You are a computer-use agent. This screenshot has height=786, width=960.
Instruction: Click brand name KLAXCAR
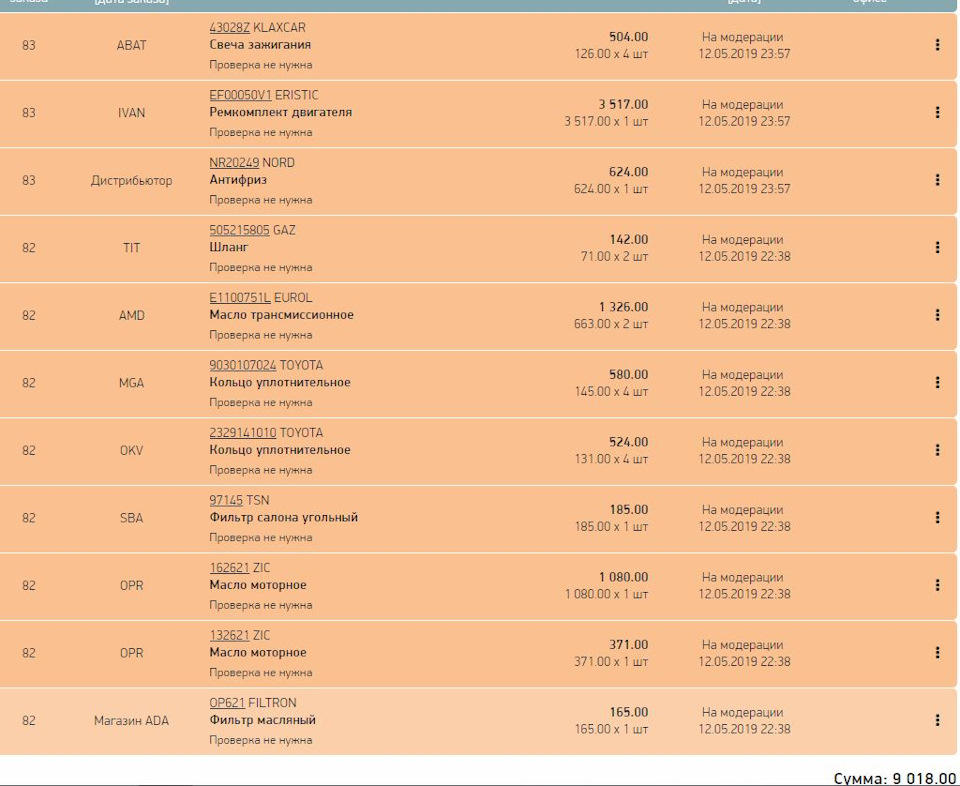(x=279, y=28)
